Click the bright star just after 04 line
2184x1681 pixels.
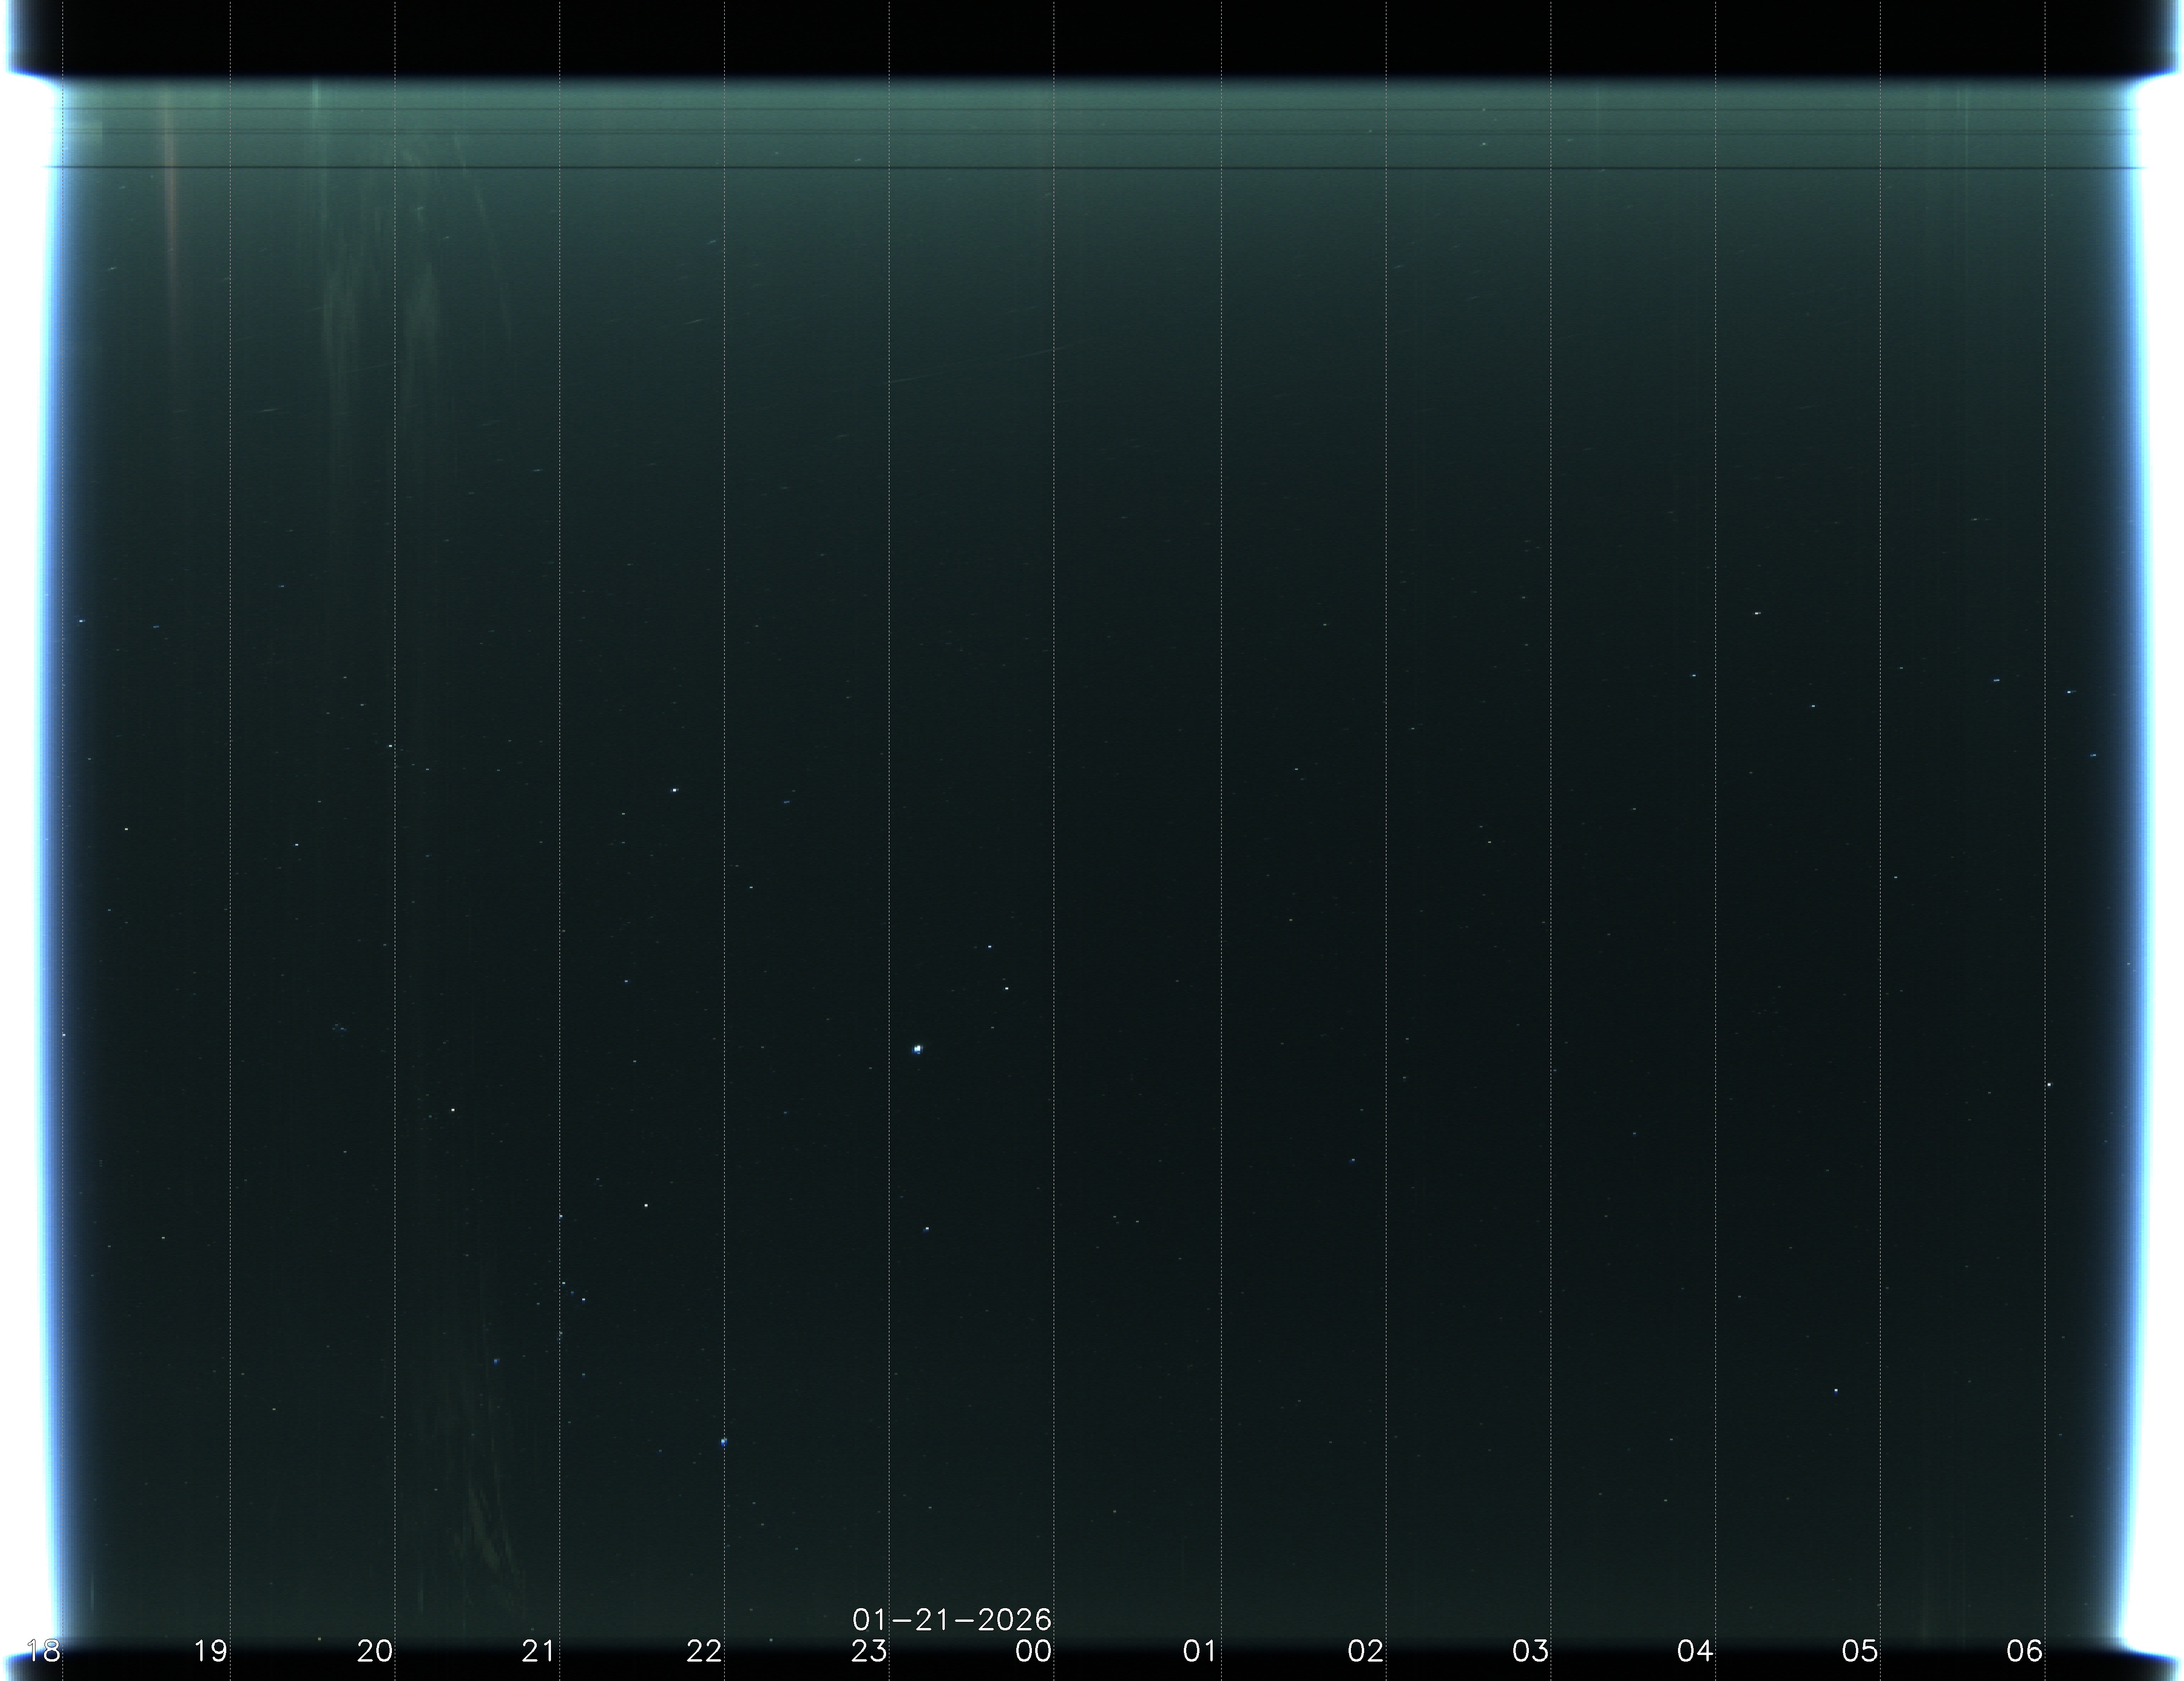[1757, 613]
